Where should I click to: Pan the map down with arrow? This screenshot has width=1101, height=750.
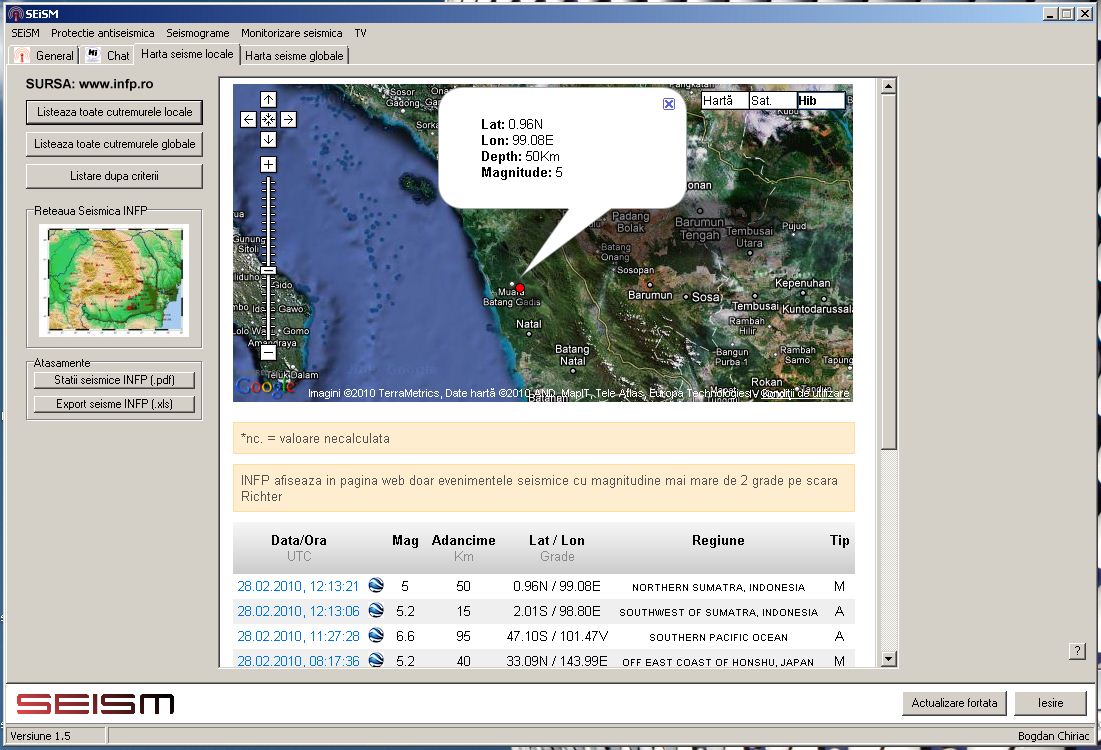point(268,139)
